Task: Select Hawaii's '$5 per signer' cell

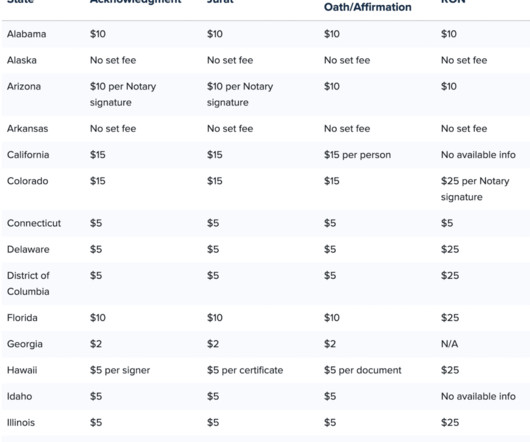Action: tap(120, 370)
